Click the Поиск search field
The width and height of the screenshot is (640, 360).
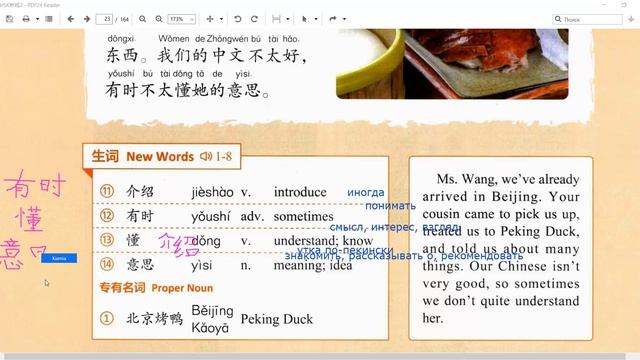[588, 19]
